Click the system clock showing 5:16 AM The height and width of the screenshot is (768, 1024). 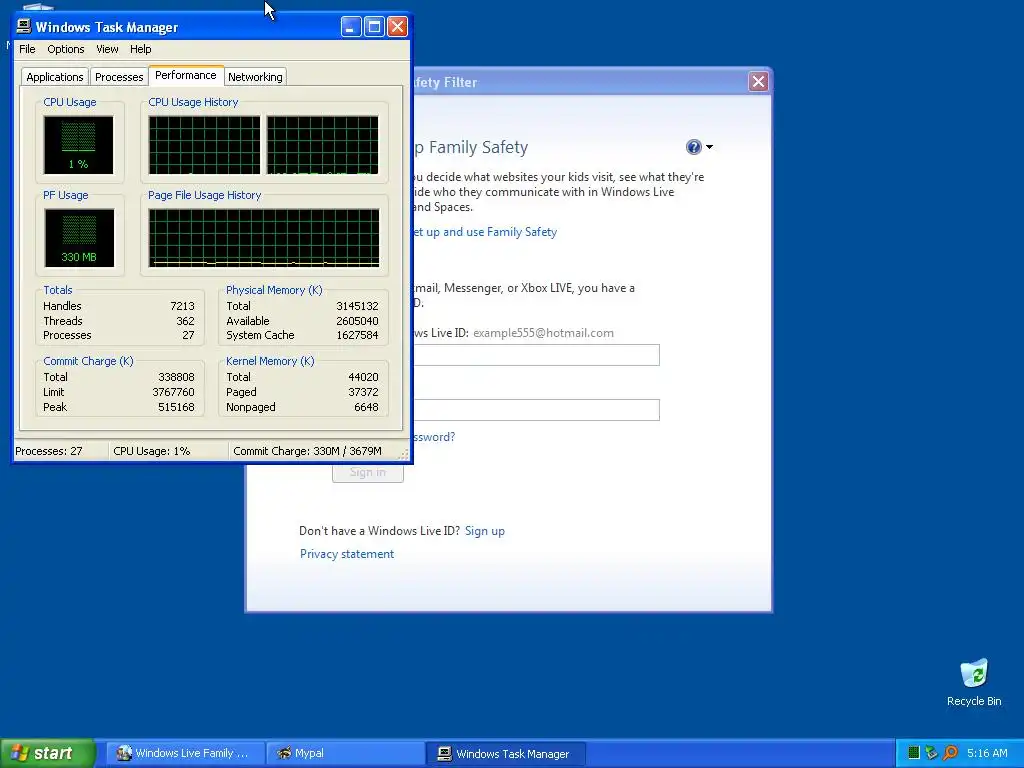click(987, 754)
